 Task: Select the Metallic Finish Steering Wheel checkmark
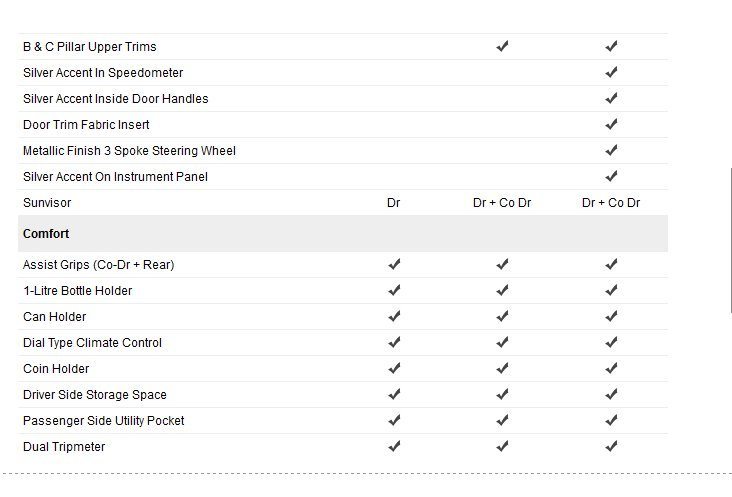coord(611,150)
